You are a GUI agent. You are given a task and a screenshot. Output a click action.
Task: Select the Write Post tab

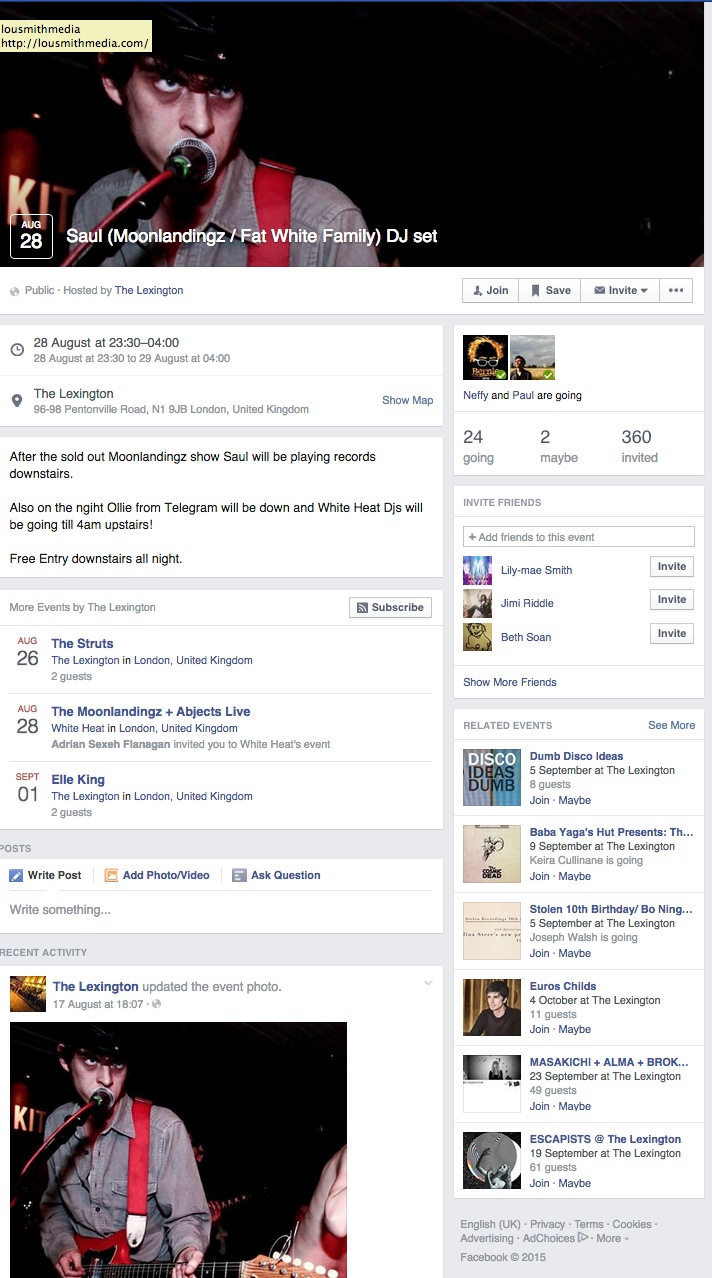45,875
